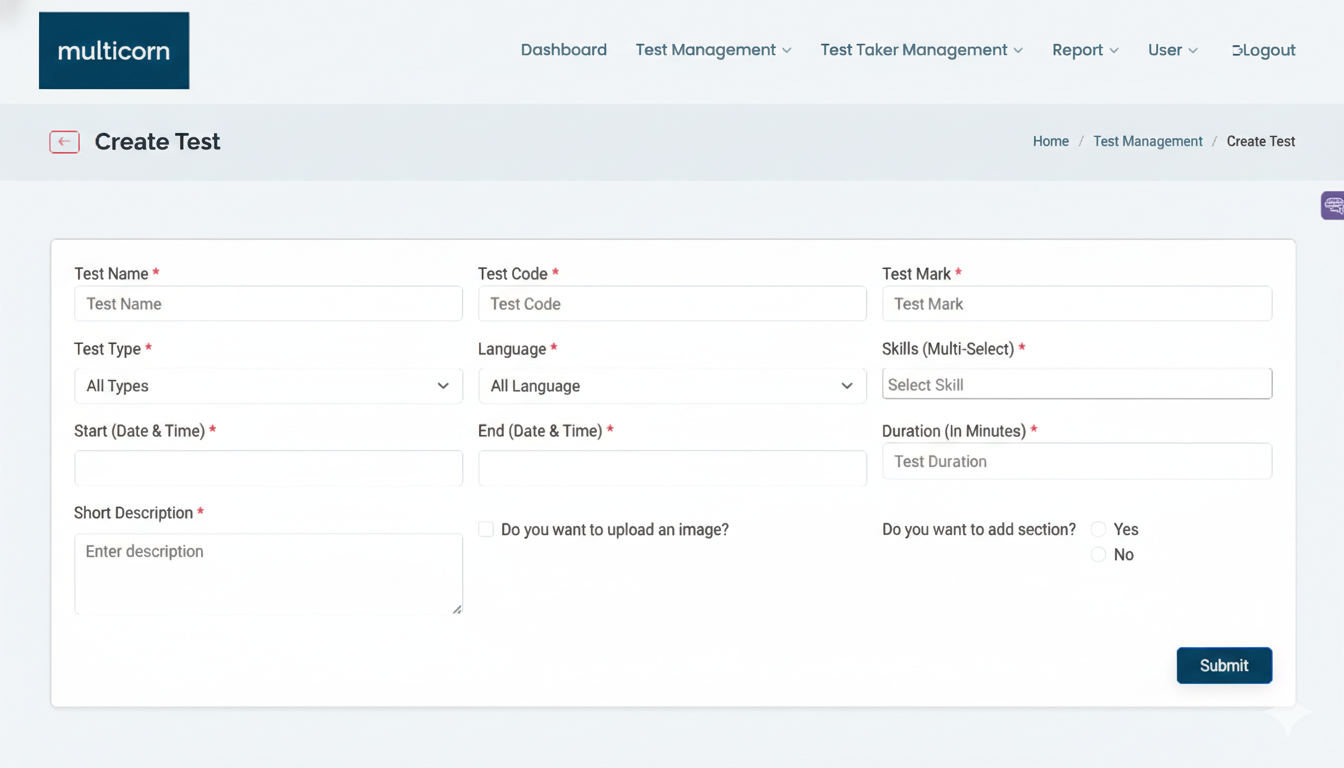Viewport: 1344px width, 768px height.
Task: Go to the Dashboard page
Action: [x=564, y=50]
